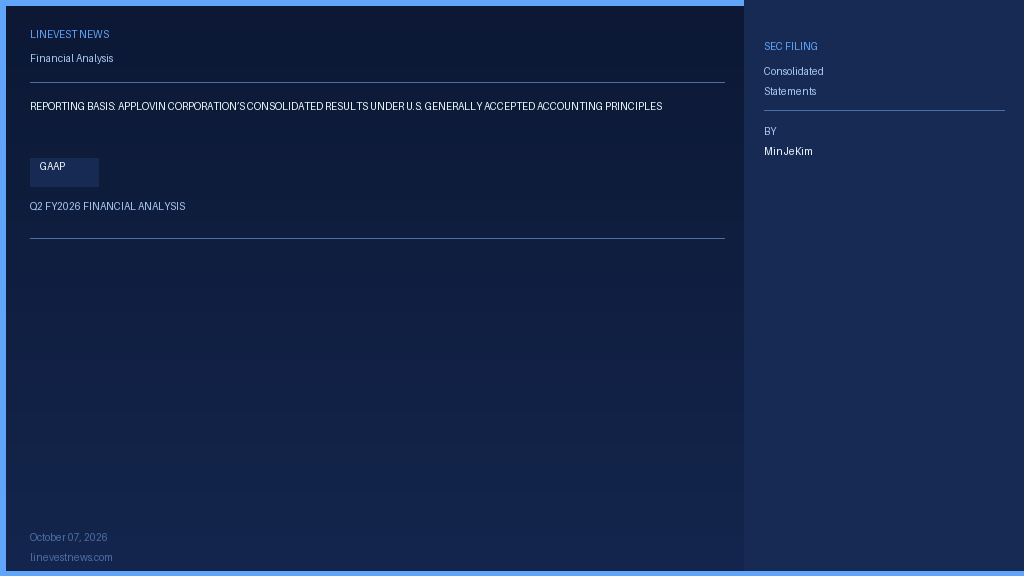Click the SEC FILING label
Viewport: 1024px width, 576px height.
coord(790,46)
